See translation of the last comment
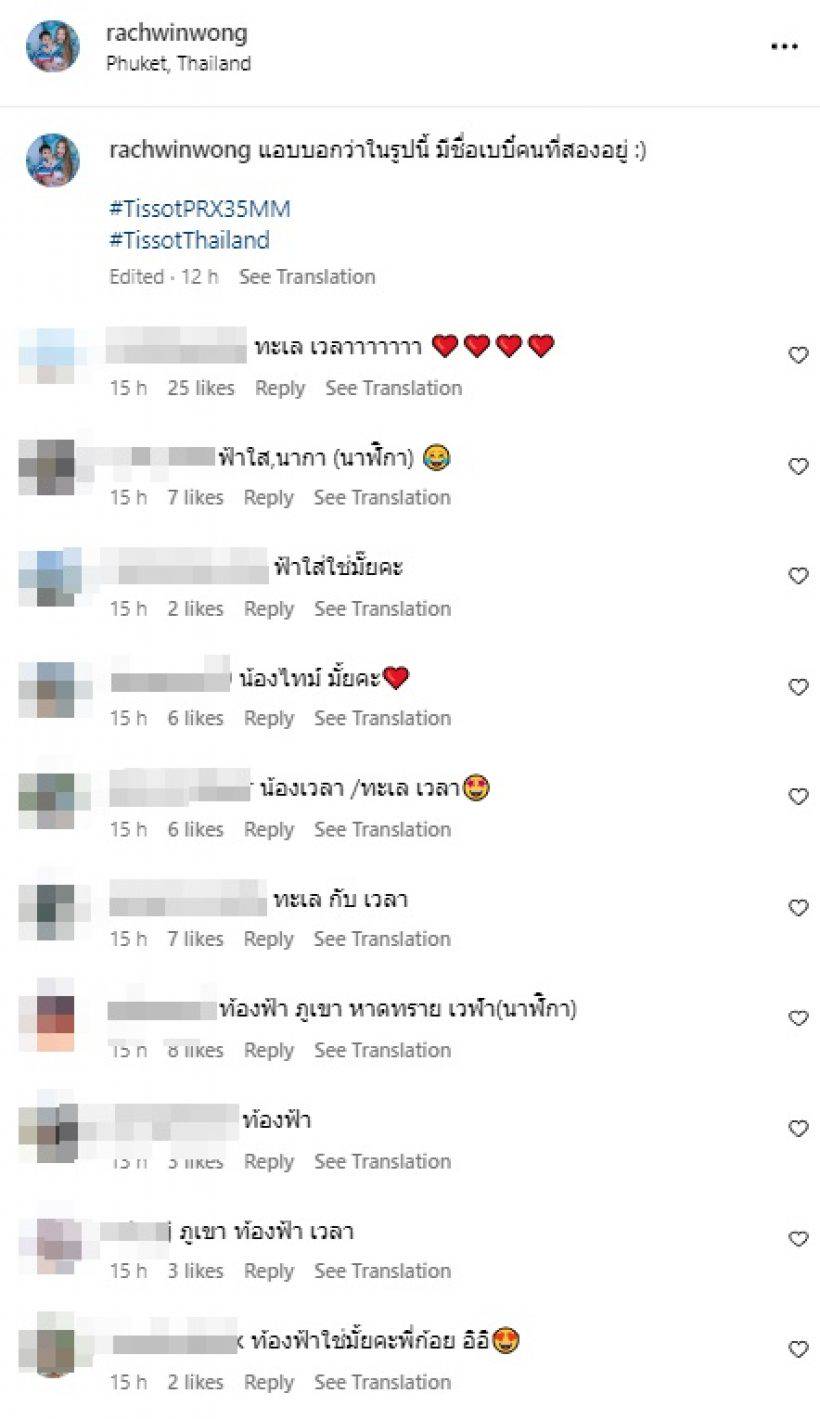 pyautogui.click(x=382, y=1383)
